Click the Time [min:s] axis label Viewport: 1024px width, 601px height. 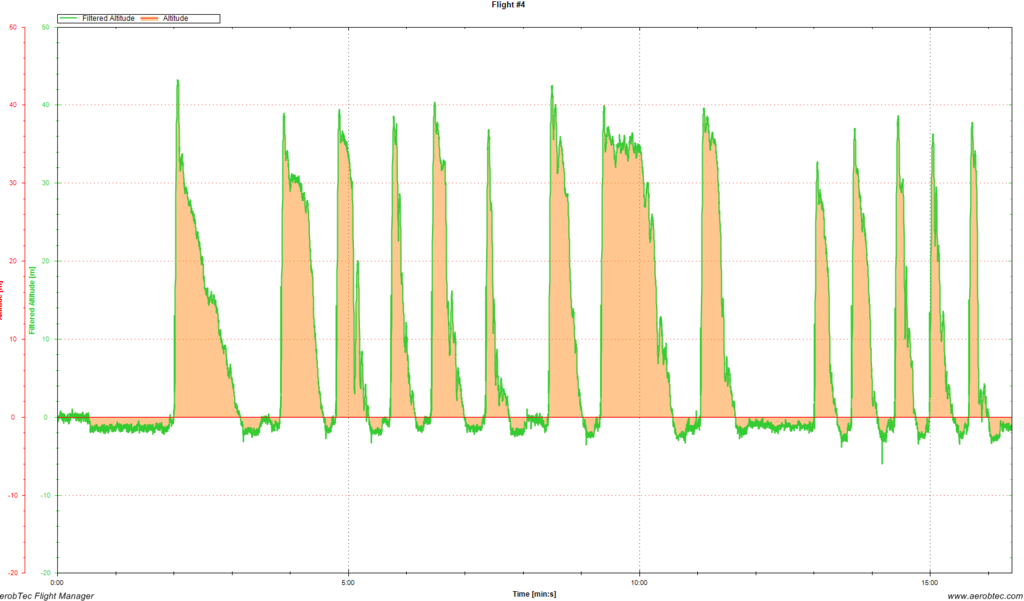coord(535,594)
